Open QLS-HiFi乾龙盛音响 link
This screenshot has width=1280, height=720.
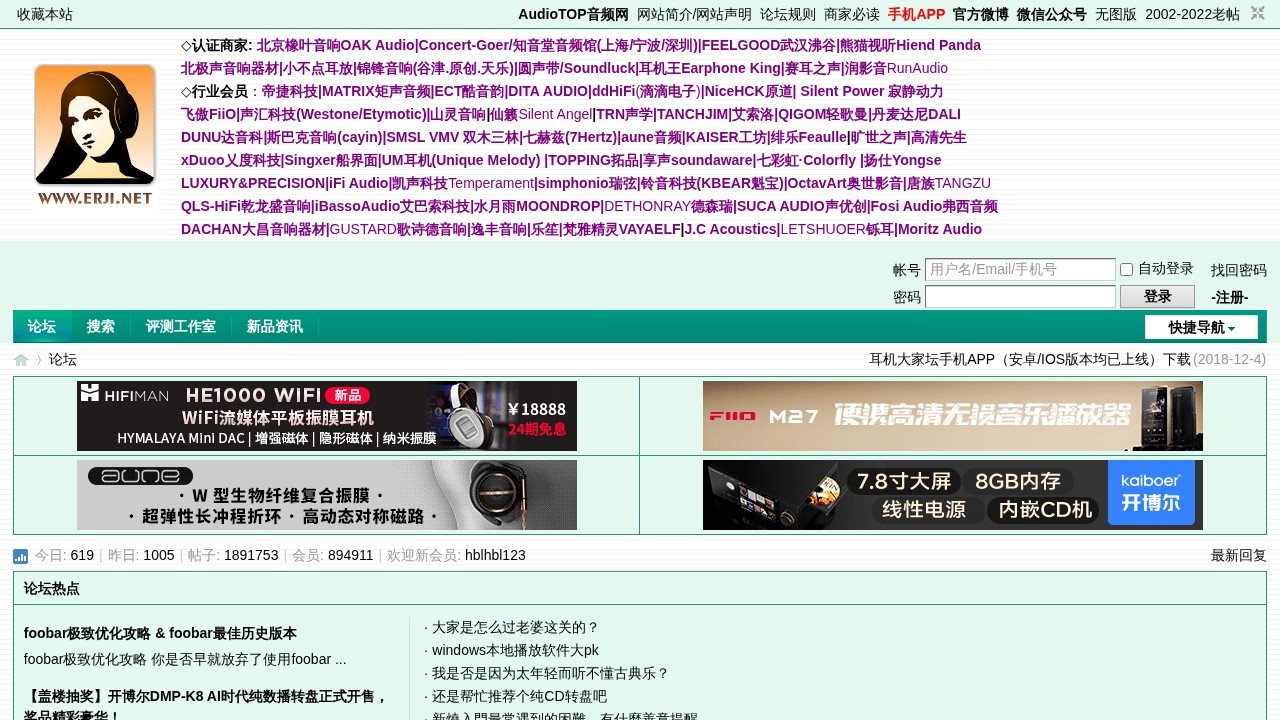pos(245,206)
